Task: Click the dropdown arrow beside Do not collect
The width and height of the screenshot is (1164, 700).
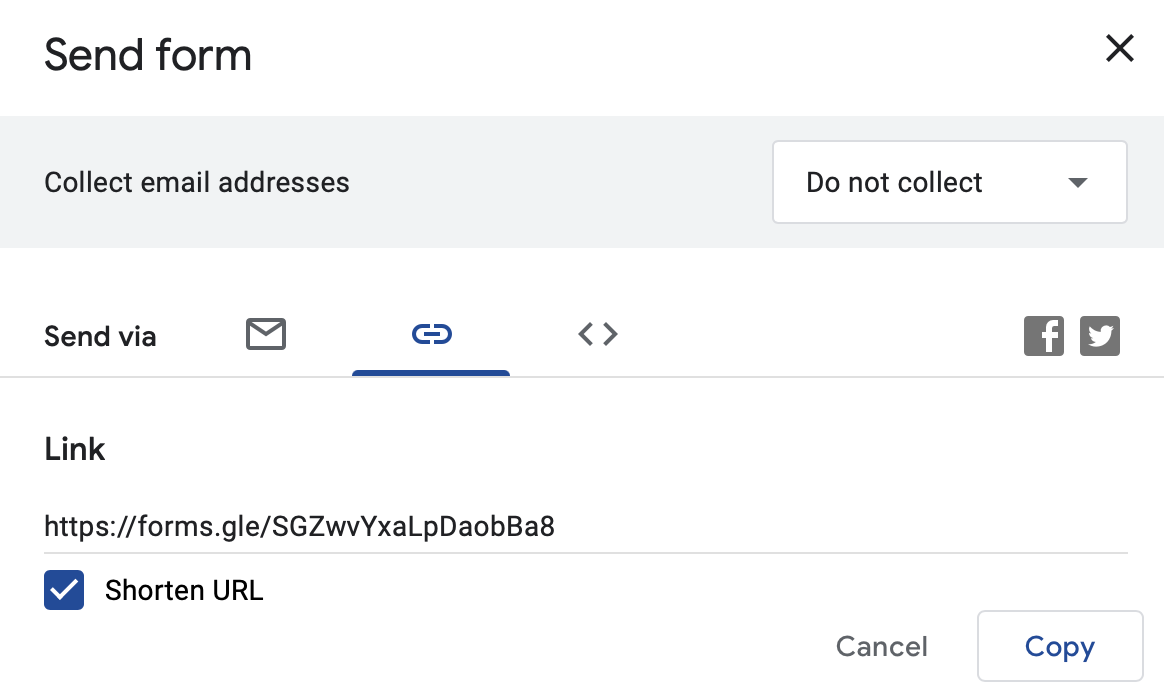Action: pyautogui.click(x=1077, y=183)
